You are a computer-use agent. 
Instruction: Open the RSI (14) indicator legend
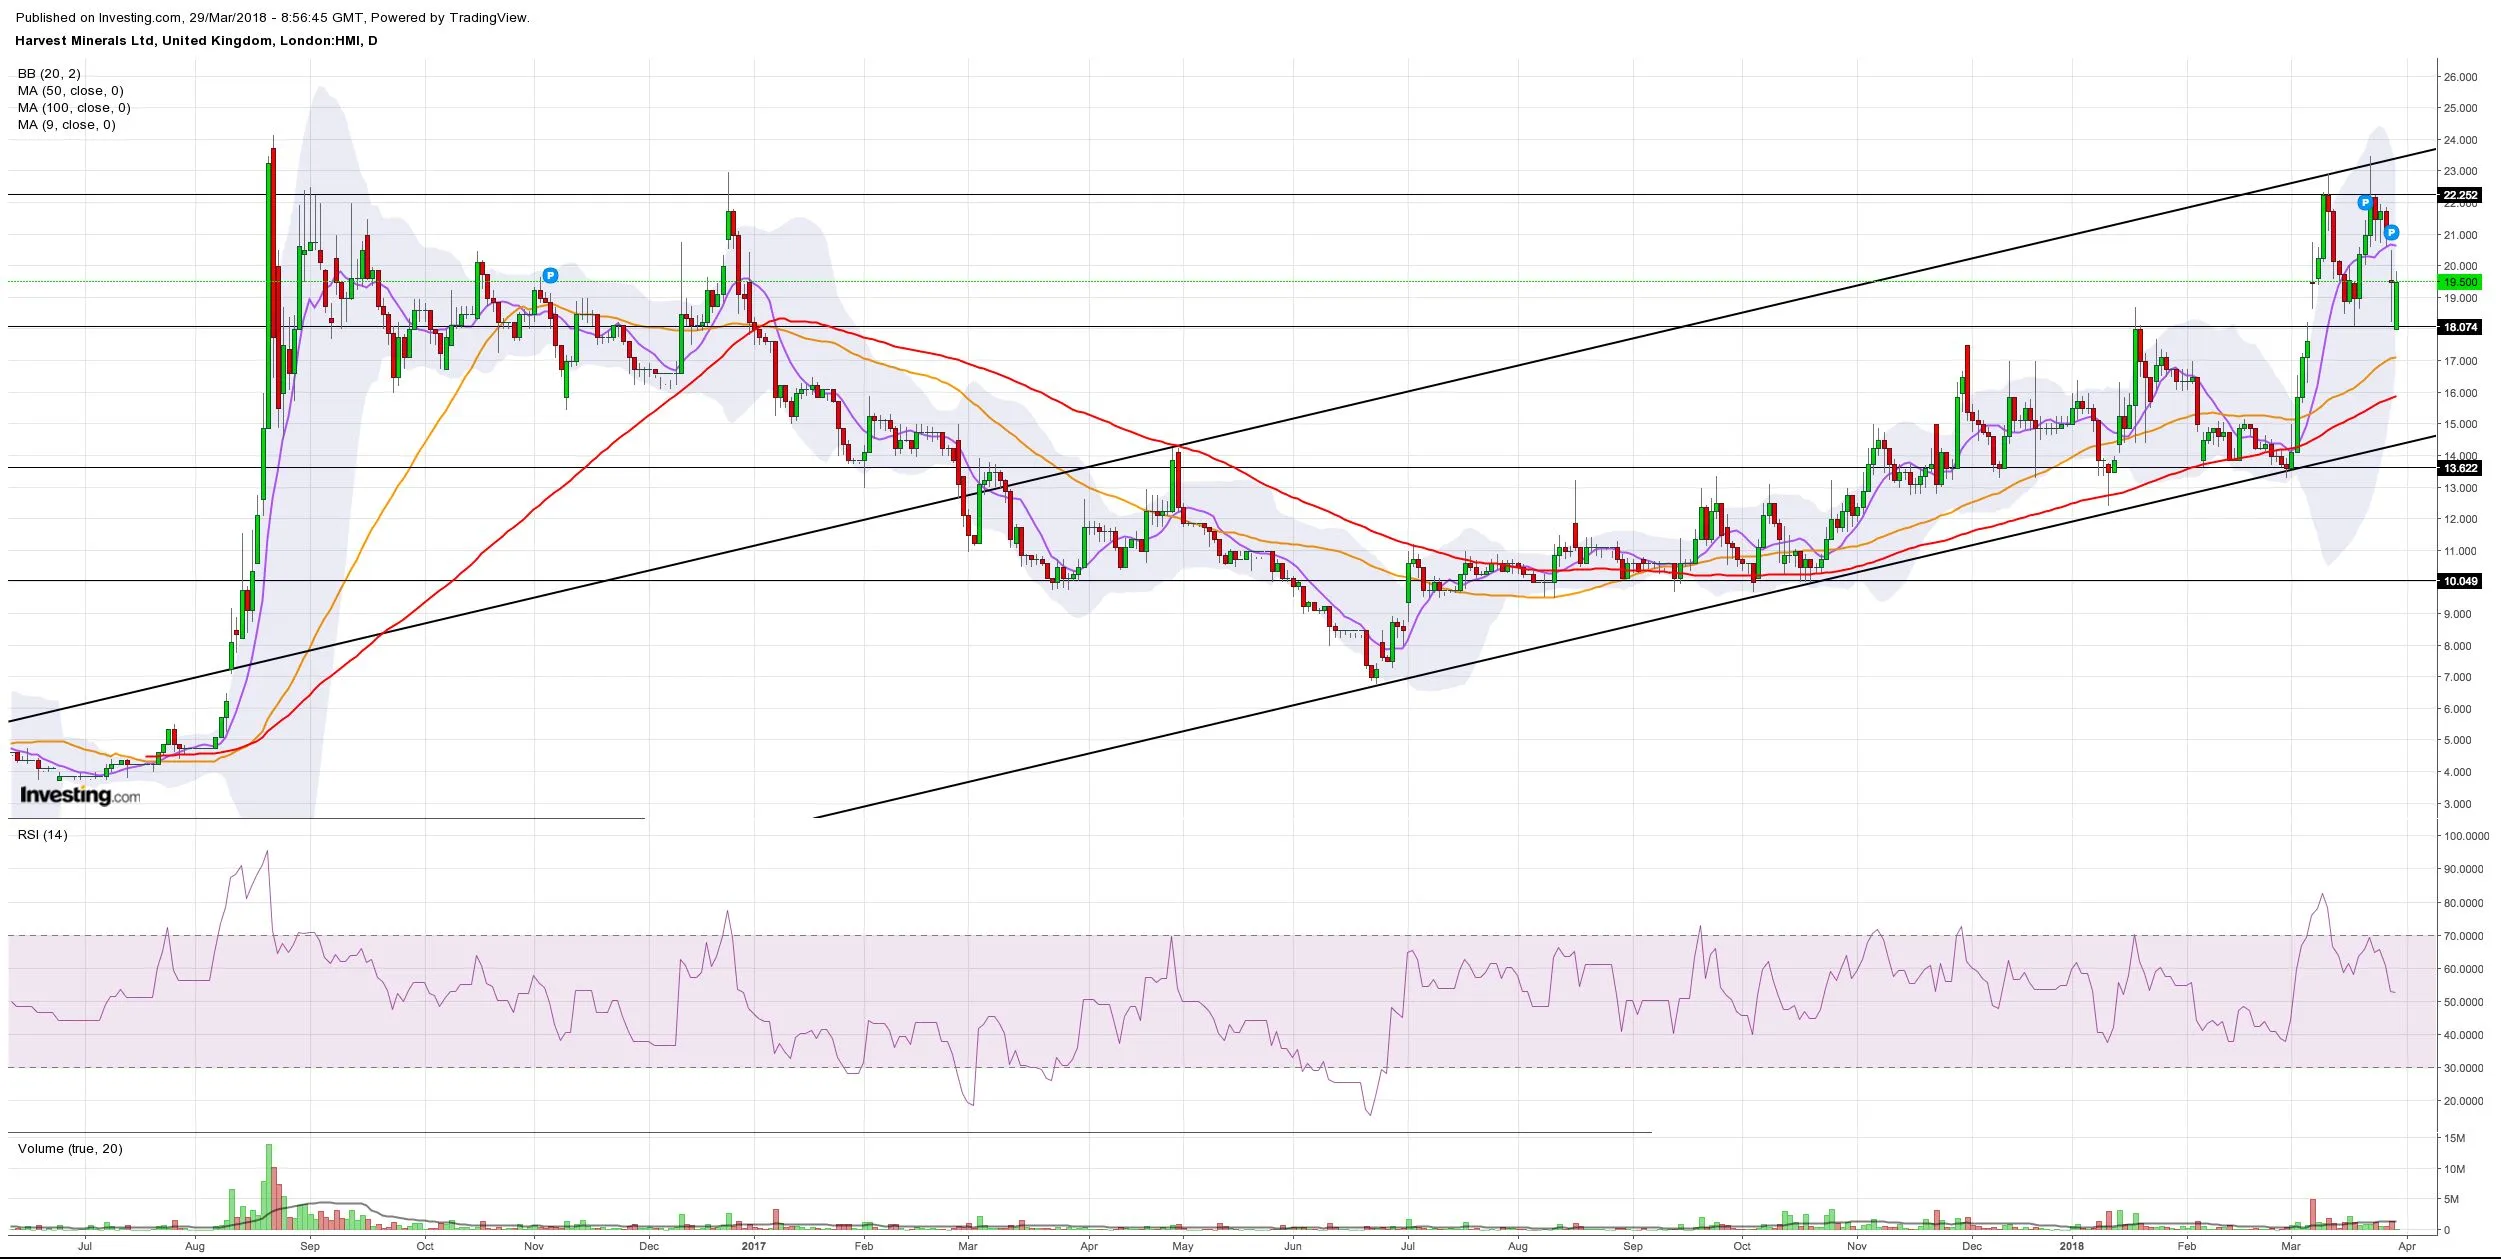click(x=42, y=835)
